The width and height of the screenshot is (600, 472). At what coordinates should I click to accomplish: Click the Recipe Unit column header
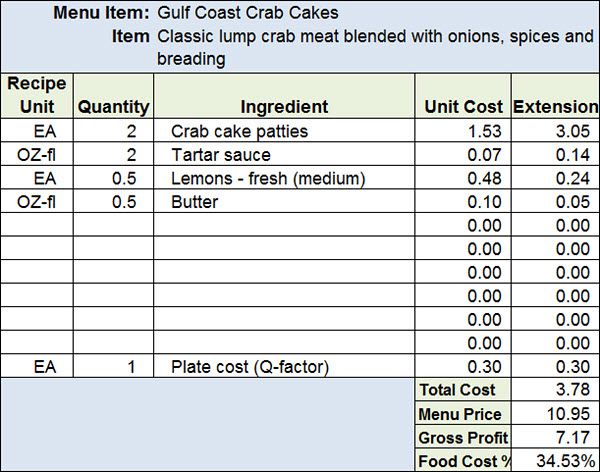37,95
